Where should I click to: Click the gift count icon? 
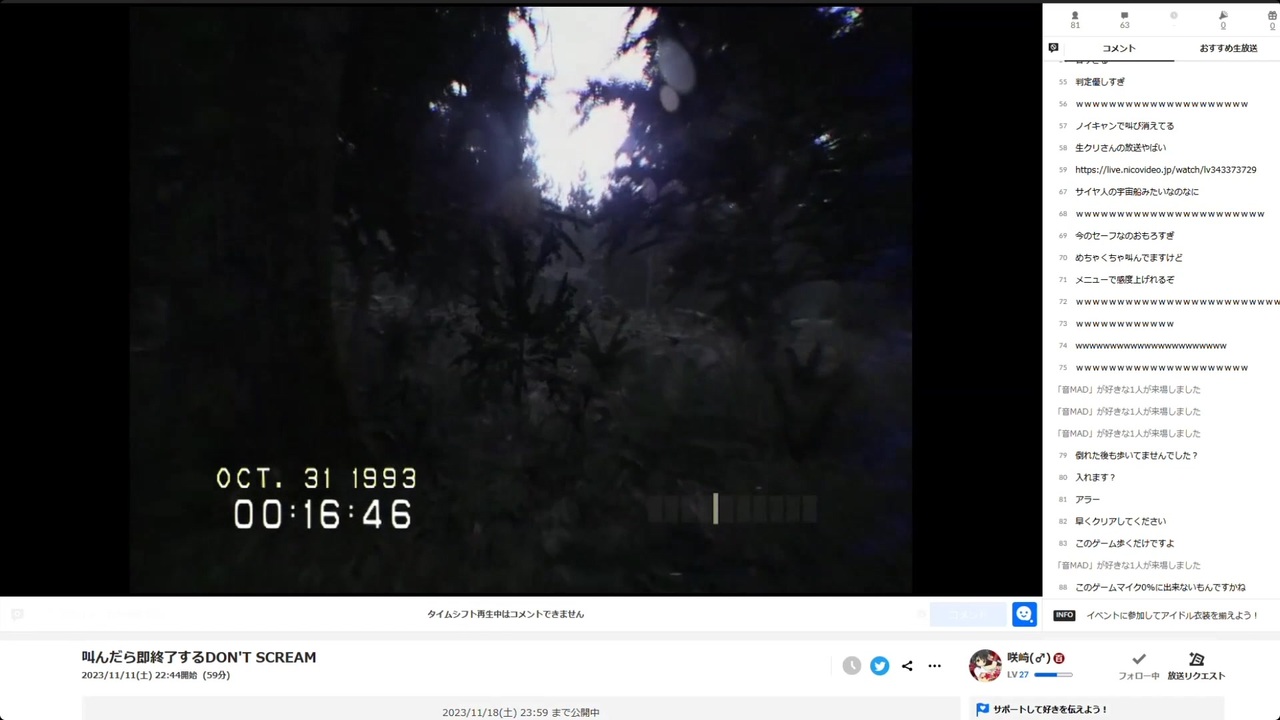1272,16
